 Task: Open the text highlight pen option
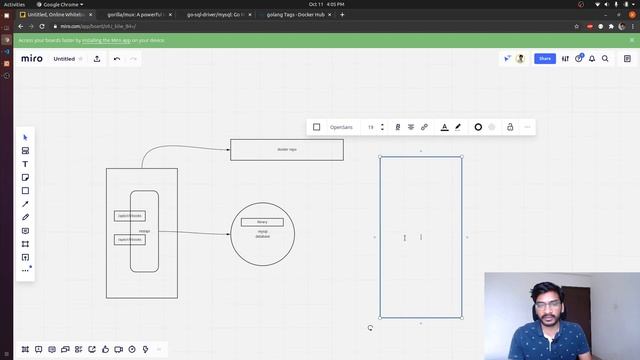[x=458, y=127]
